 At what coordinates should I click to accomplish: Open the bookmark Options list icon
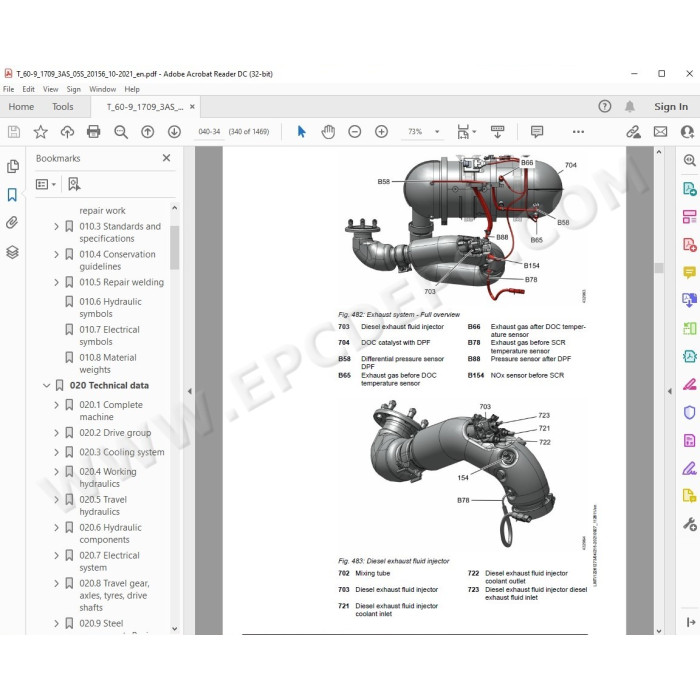coord(46,184)
